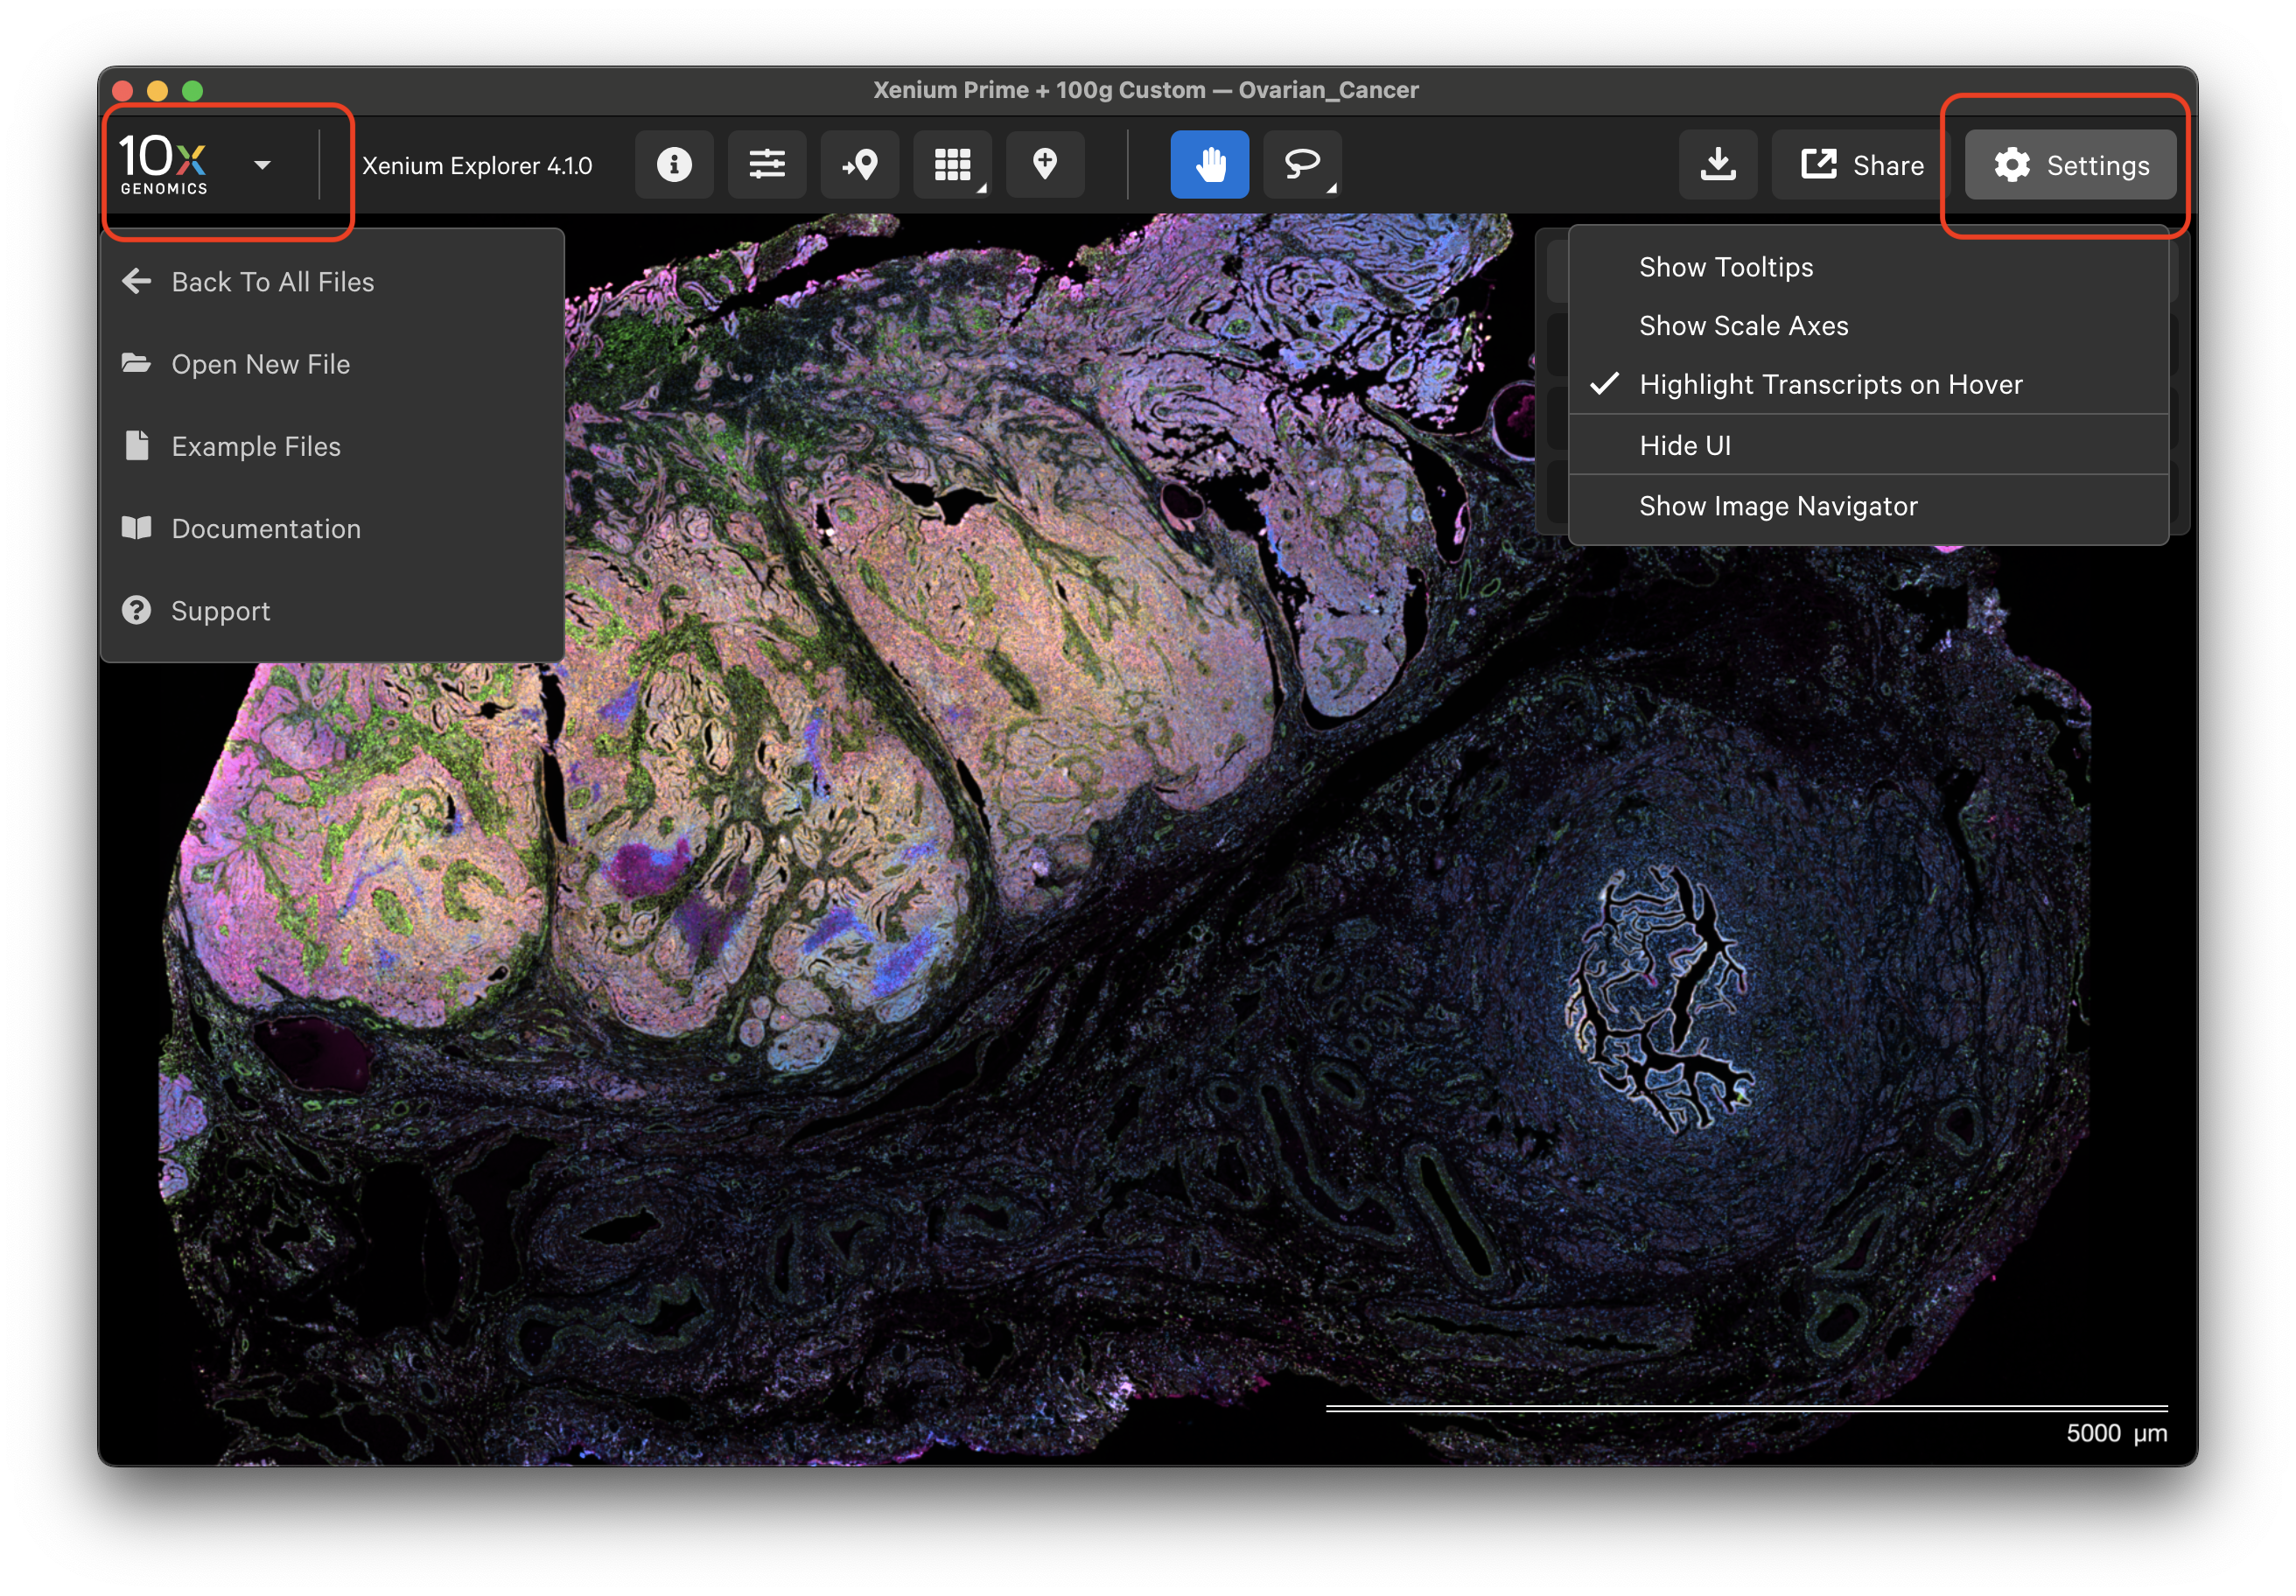
Task: Go Back To All Files
Action: (x=272, y=282)
